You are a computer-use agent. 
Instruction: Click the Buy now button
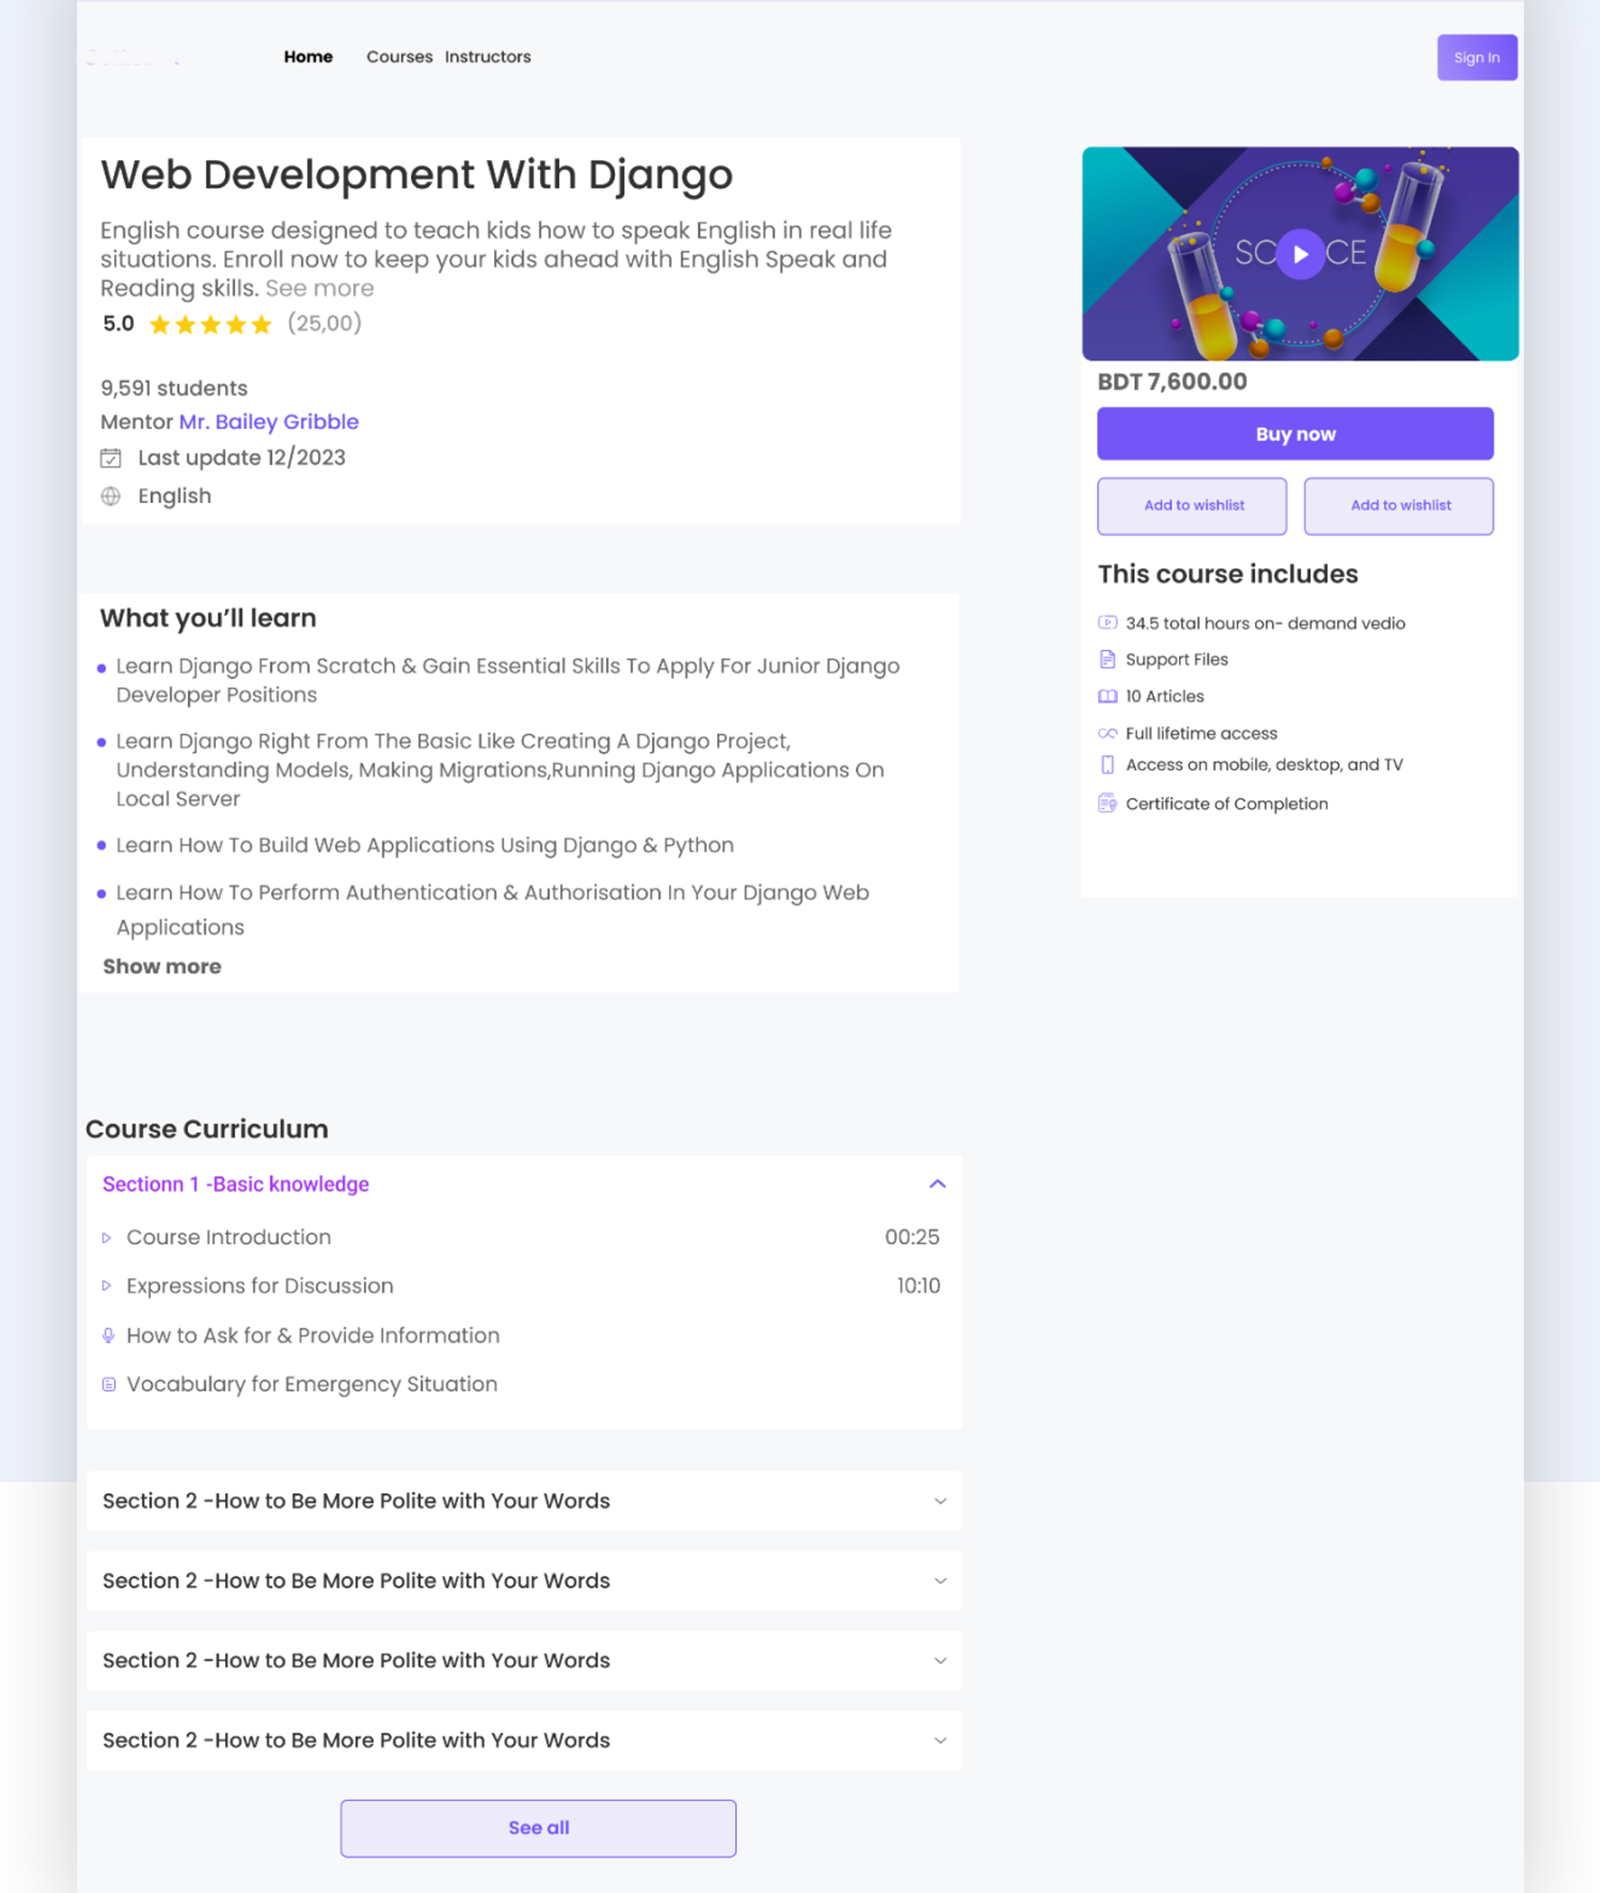click(x=1295, y=433)
